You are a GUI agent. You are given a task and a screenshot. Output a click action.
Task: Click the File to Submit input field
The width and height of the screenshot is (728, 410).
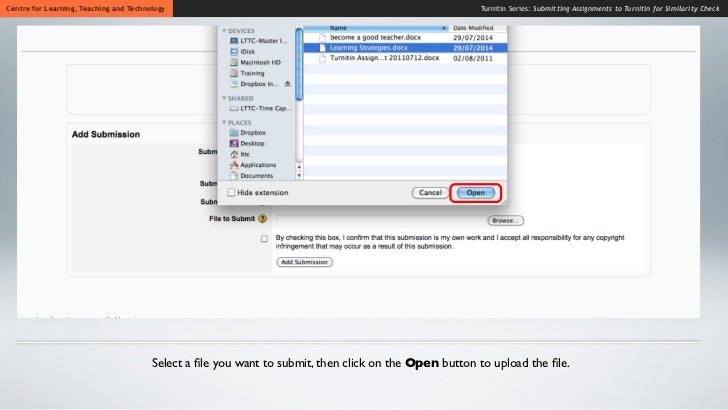pyautogui.click(x=381, y=221)
